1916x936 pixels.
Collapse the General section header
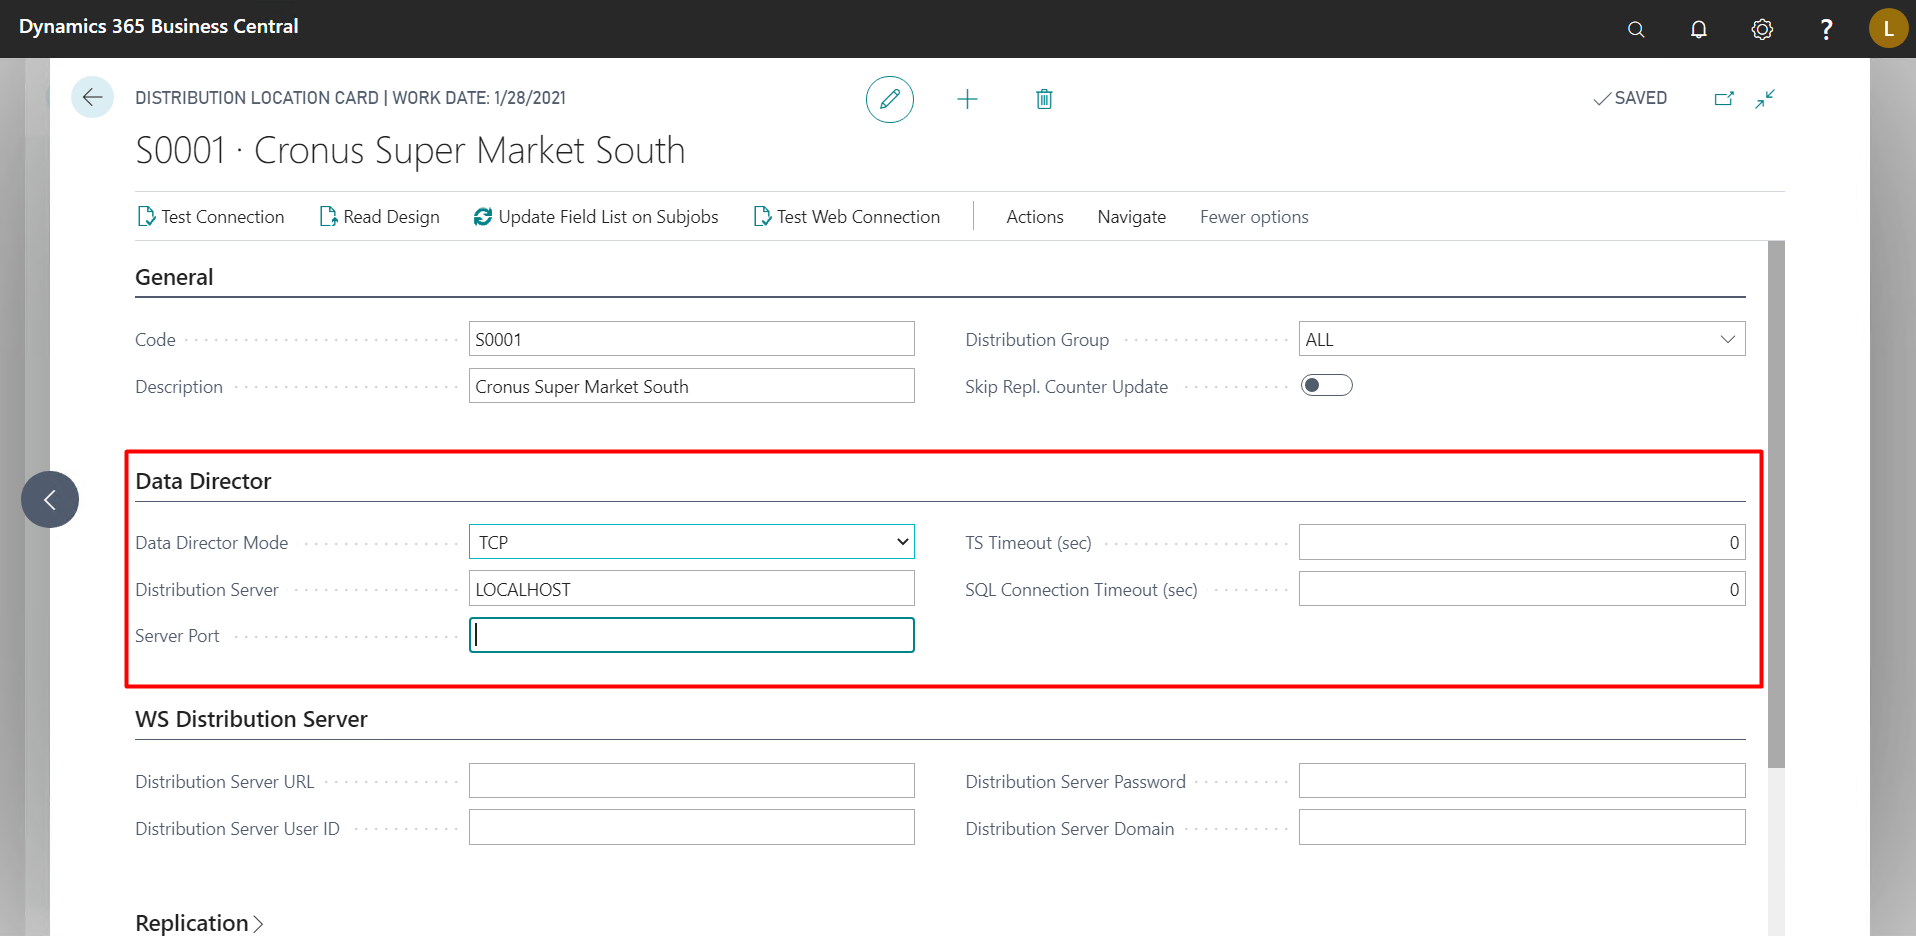[174, 277]
